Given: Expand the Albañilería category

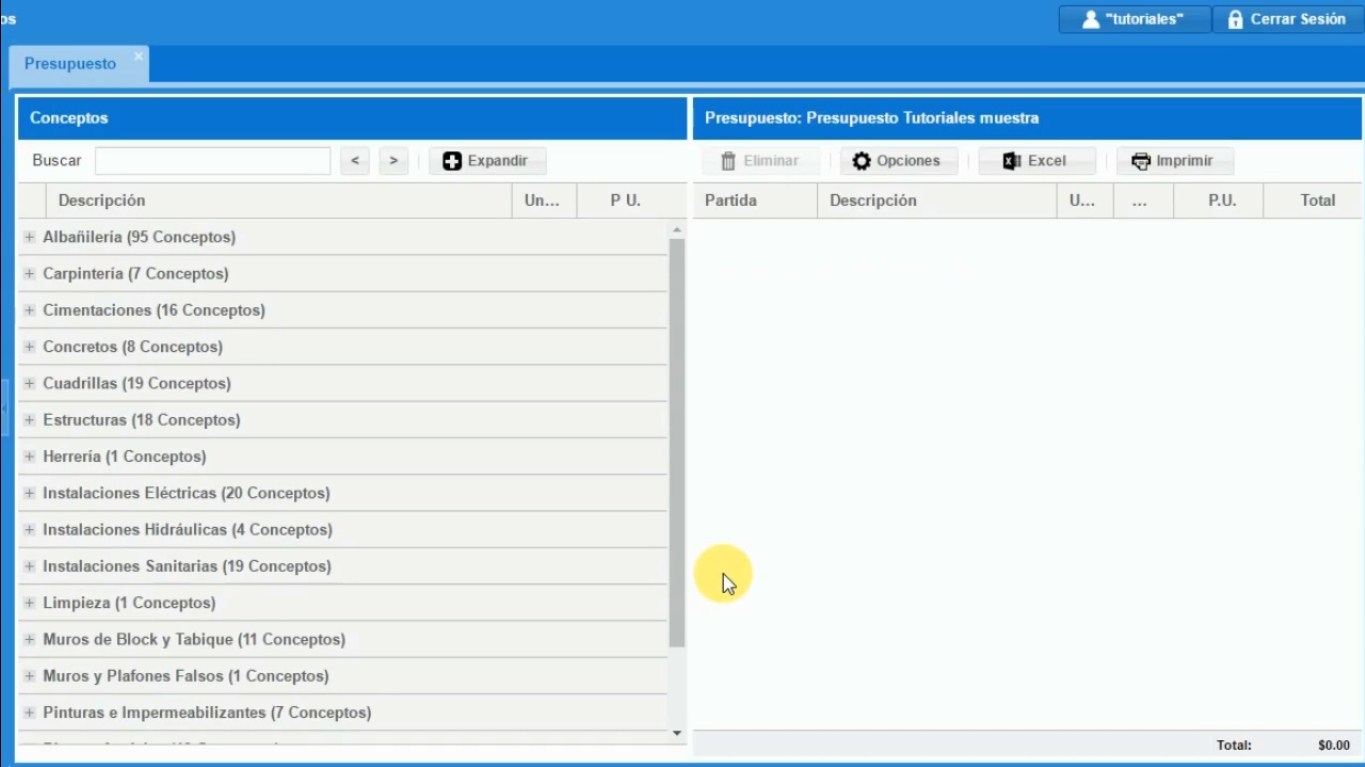Looking at the screenshot, I should click(x=29, y=238).
